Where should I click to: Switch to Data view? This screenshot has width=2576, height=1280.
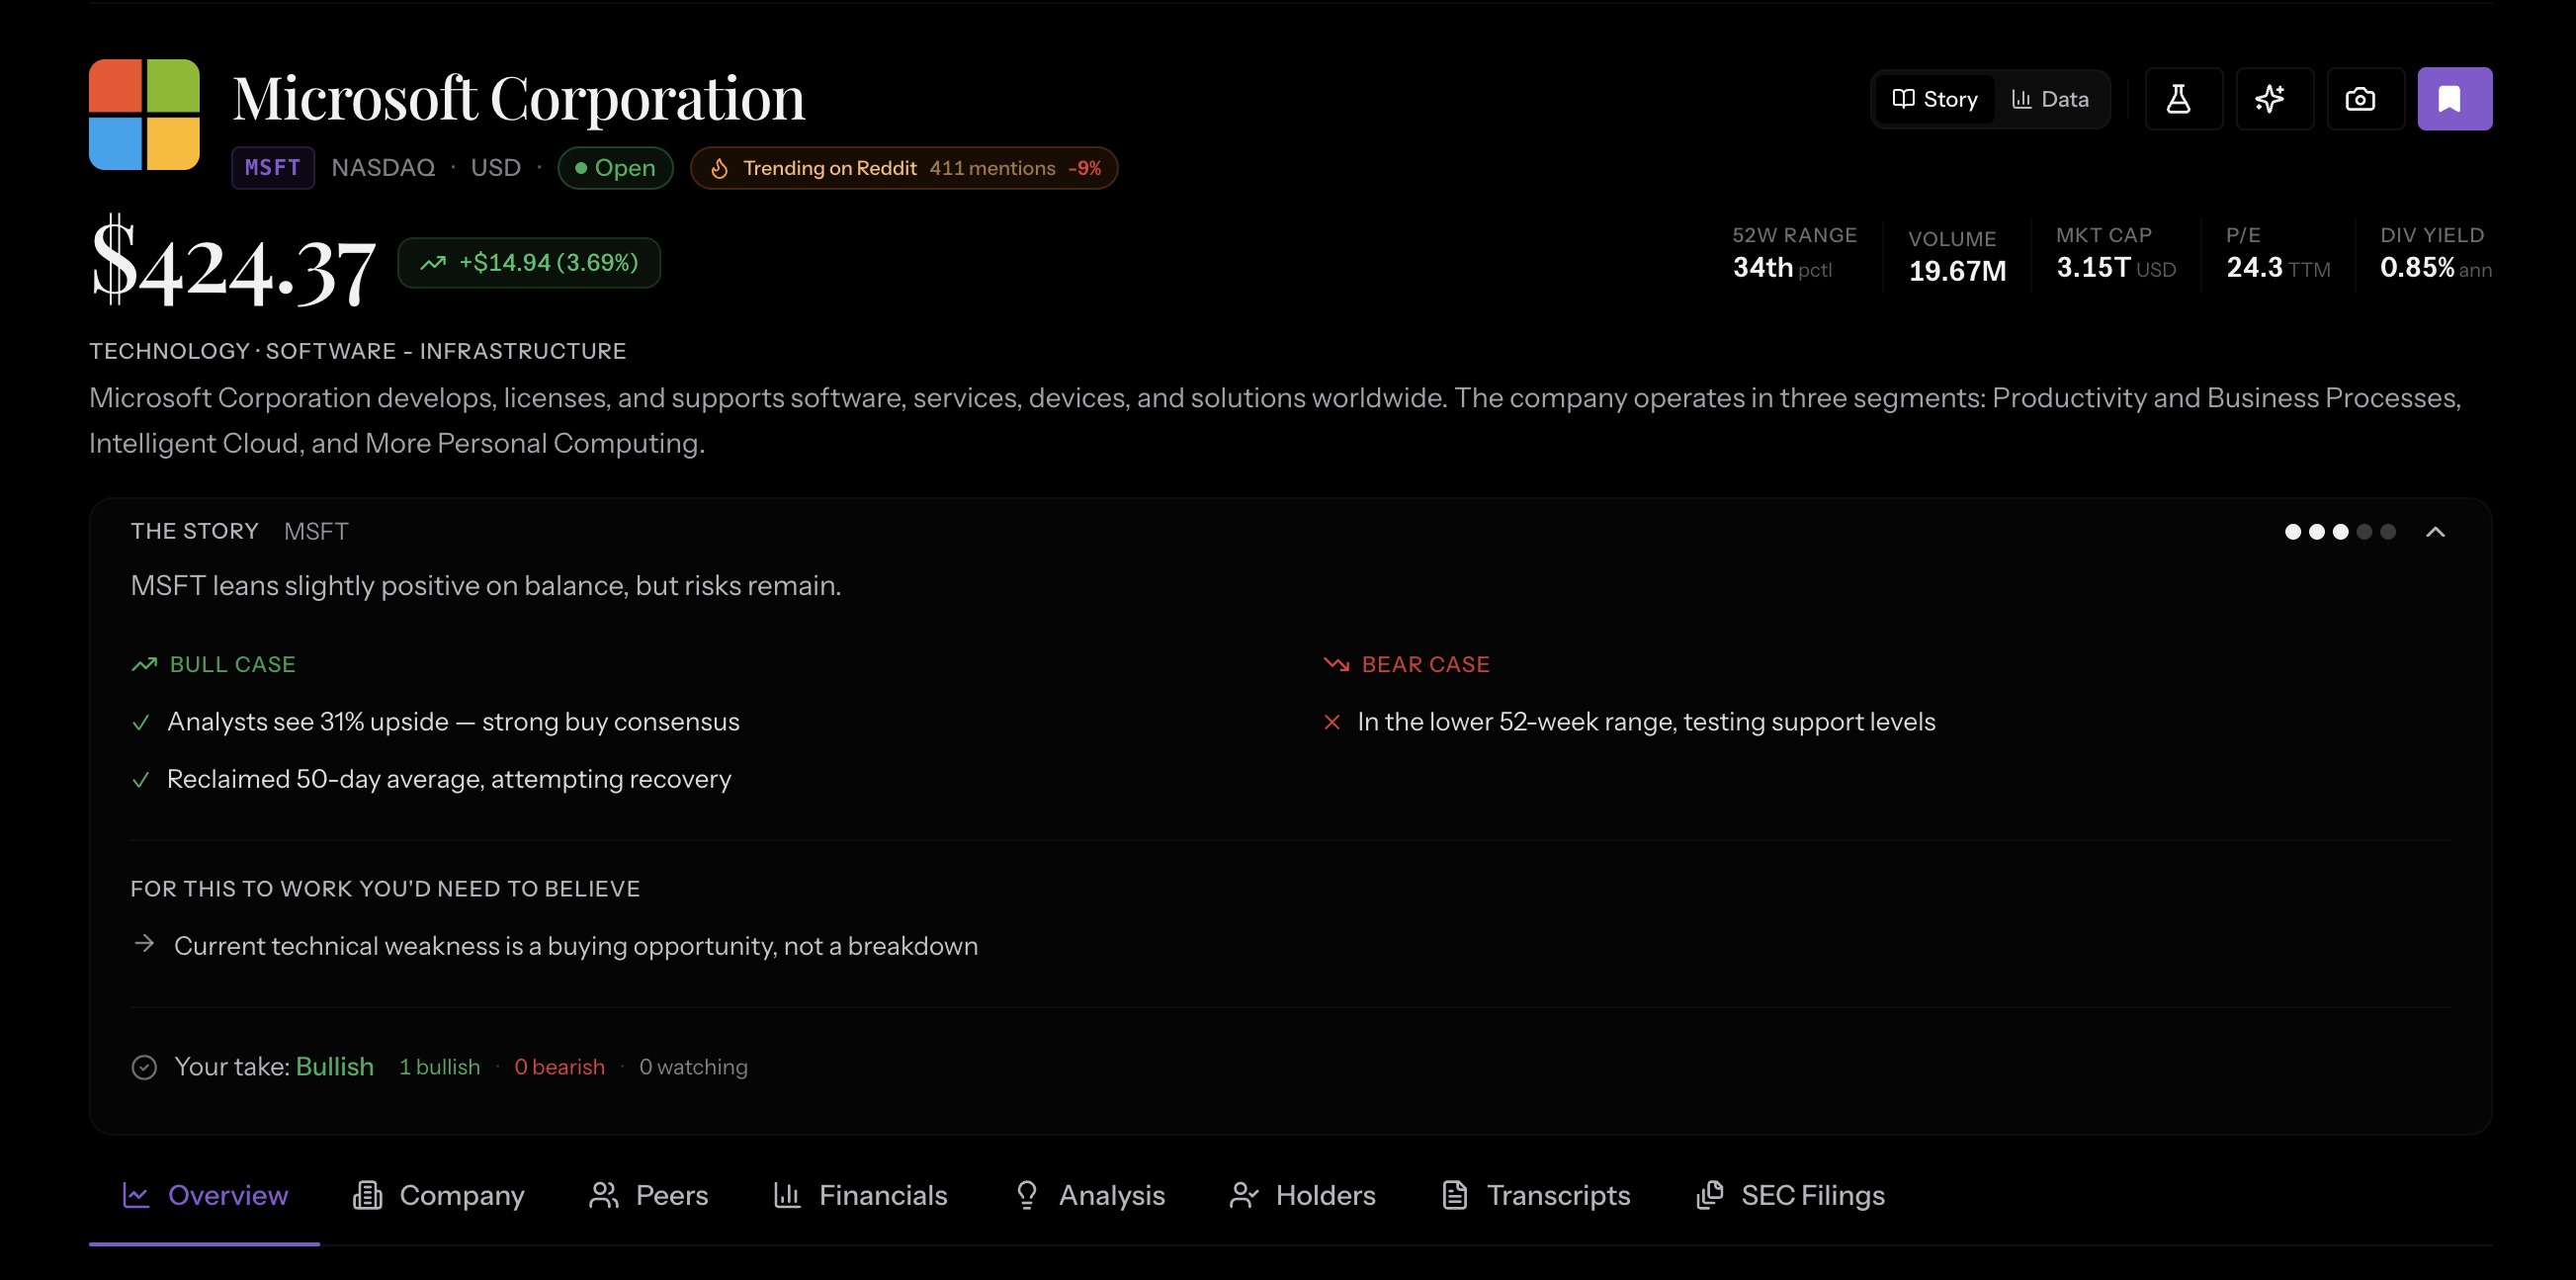tap(2050, 99)
